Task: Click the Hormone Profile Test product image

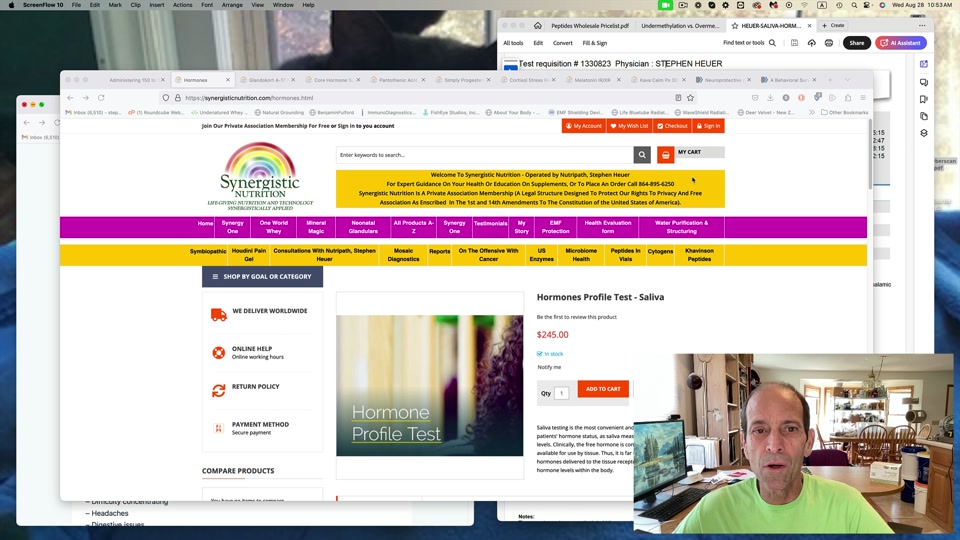Action: point(429,386)
